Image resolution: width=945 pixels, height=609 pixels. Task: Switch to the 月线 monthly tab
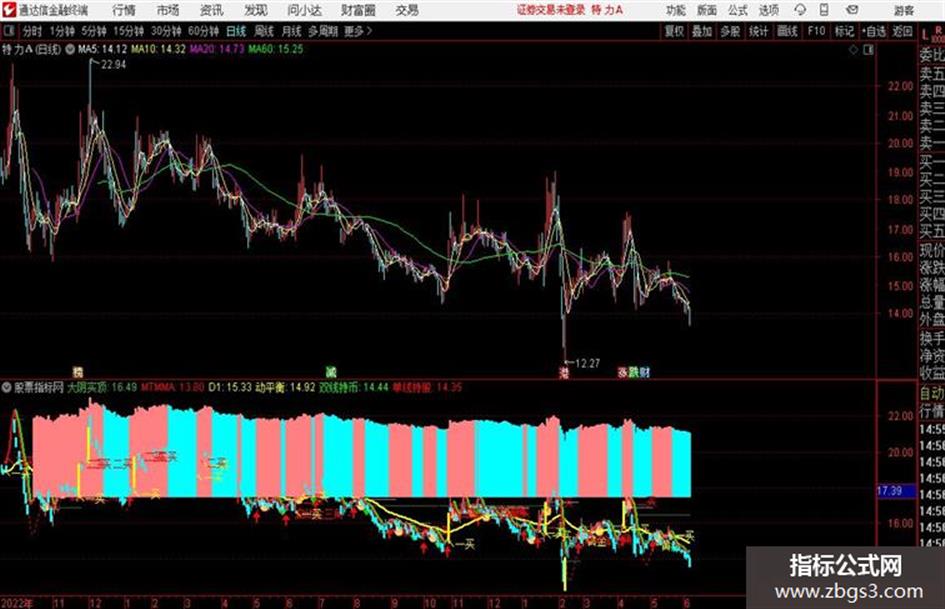click(x=292, y=31)
